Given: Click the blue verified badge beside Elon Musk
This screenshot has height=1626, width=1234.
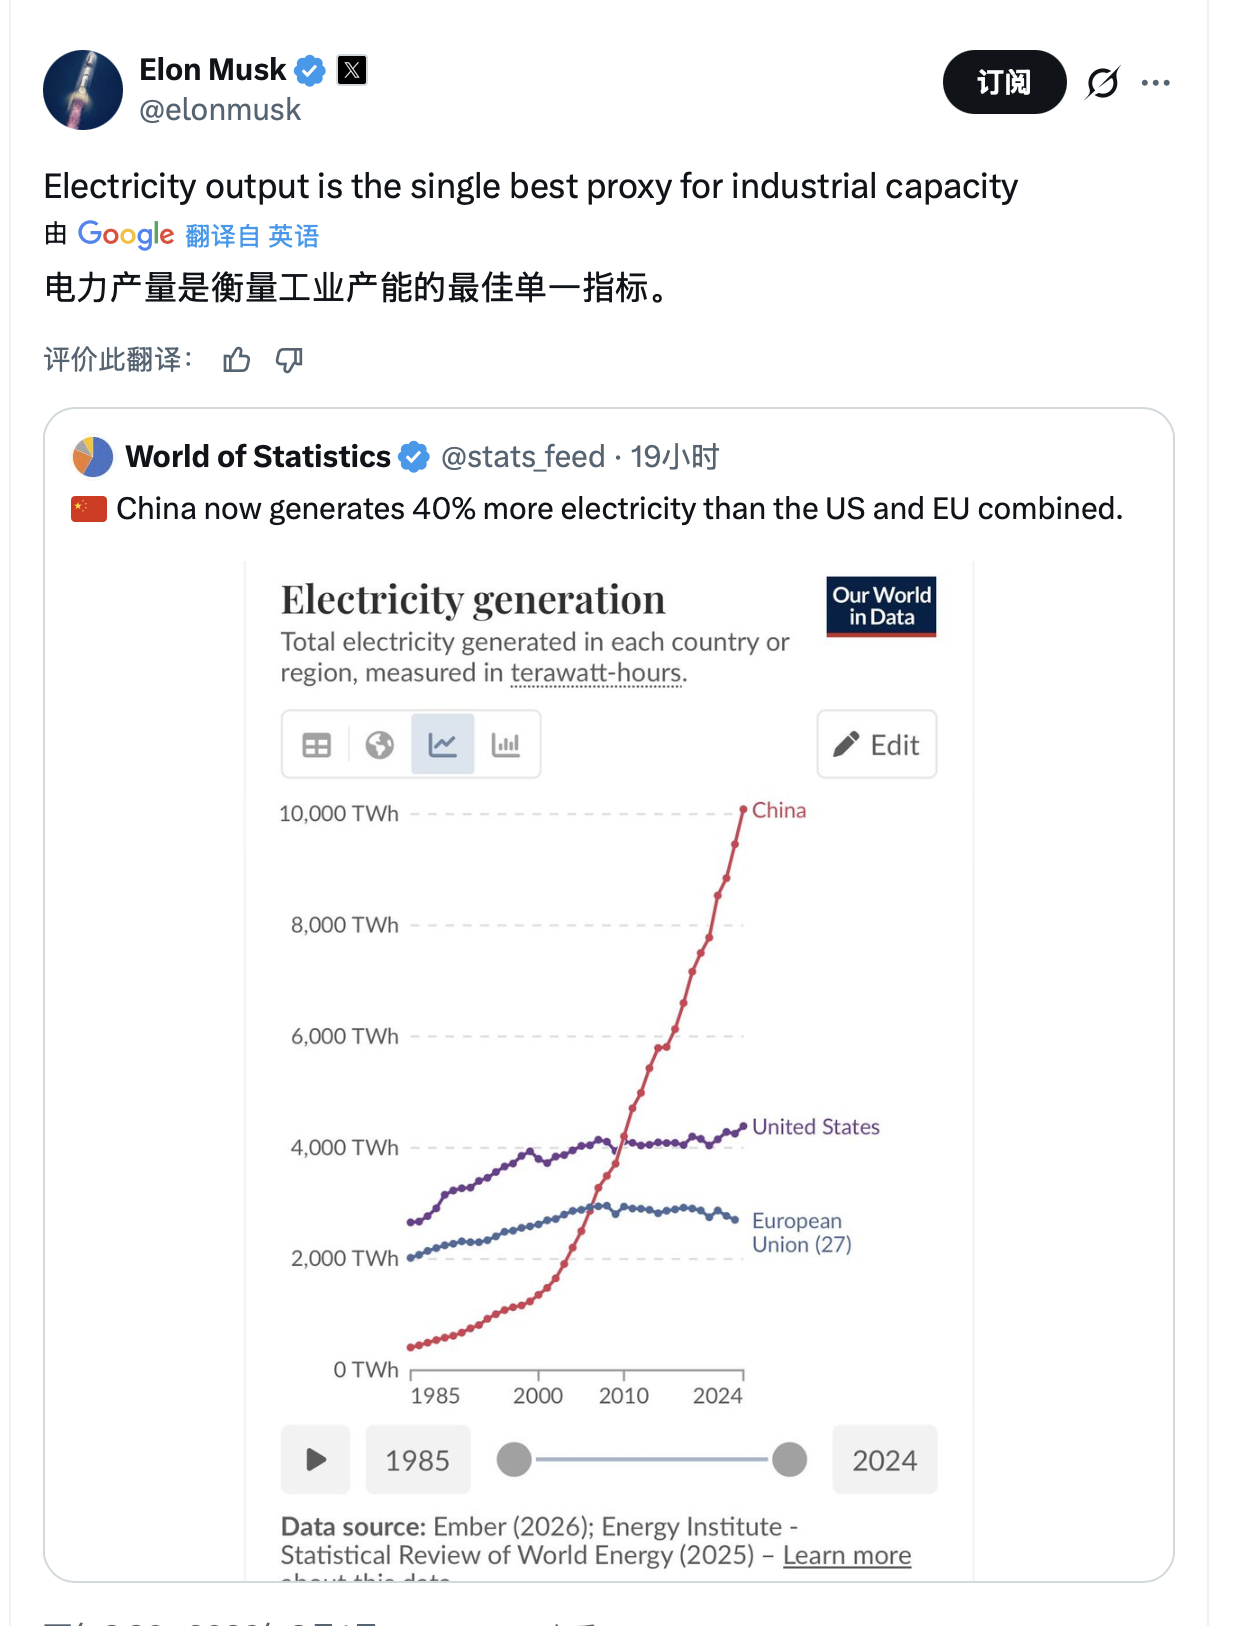Looking at the screenshot, I should 311,70.
